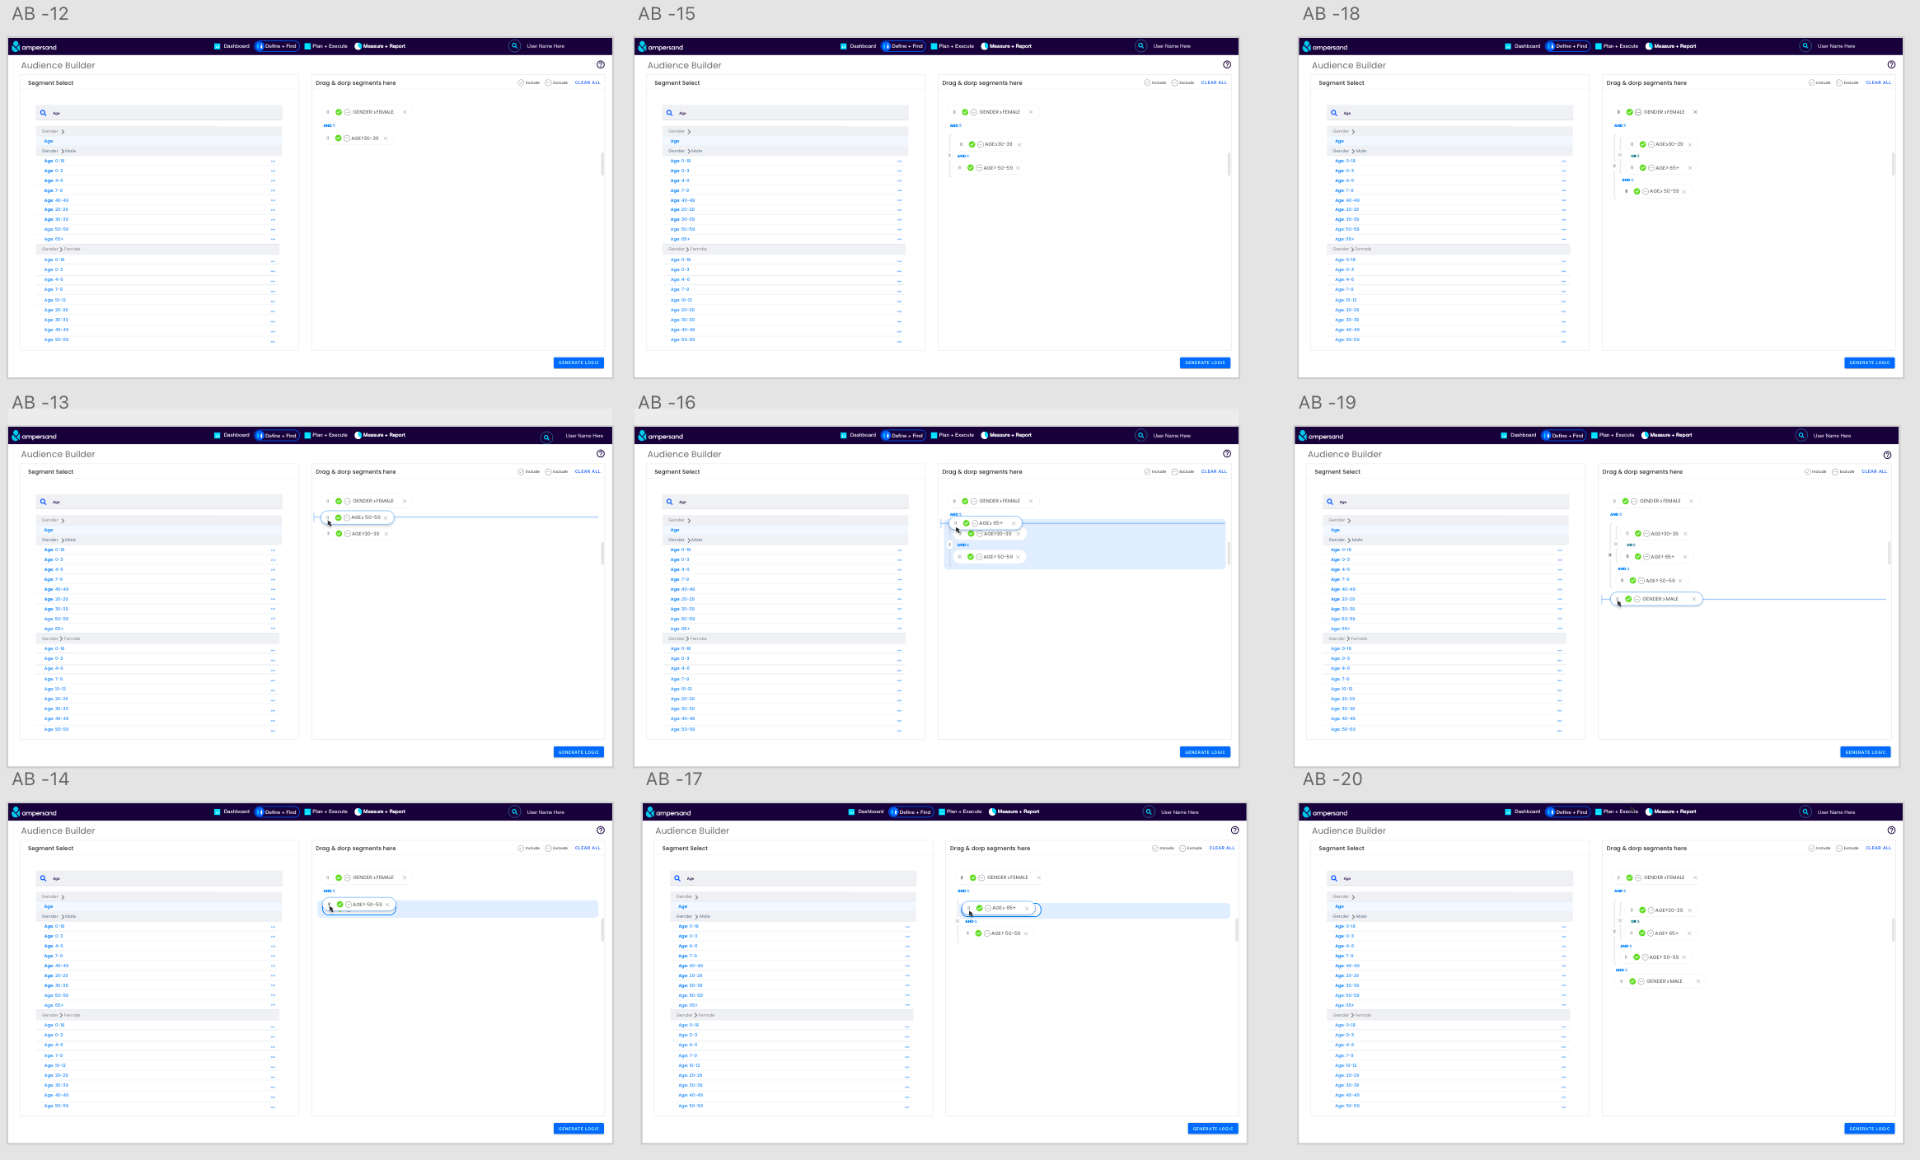Open ellipsis menu for Age 65+ in AB-12
The image size is (1920, 1160).
click(272, 239)
